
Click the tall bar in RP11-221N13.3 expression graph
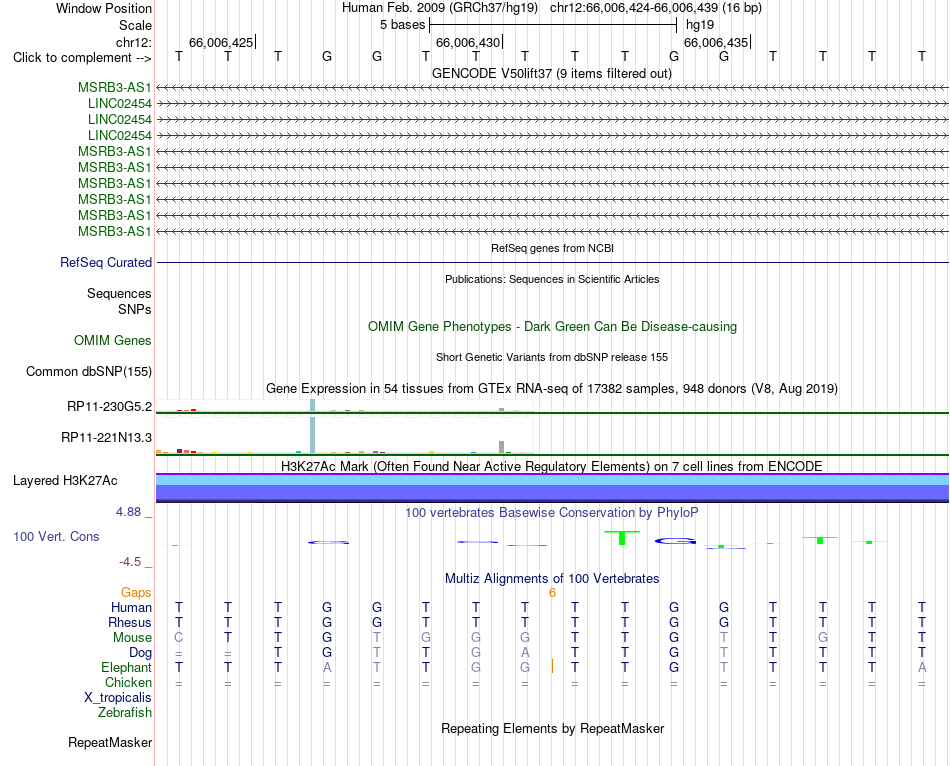313,437
